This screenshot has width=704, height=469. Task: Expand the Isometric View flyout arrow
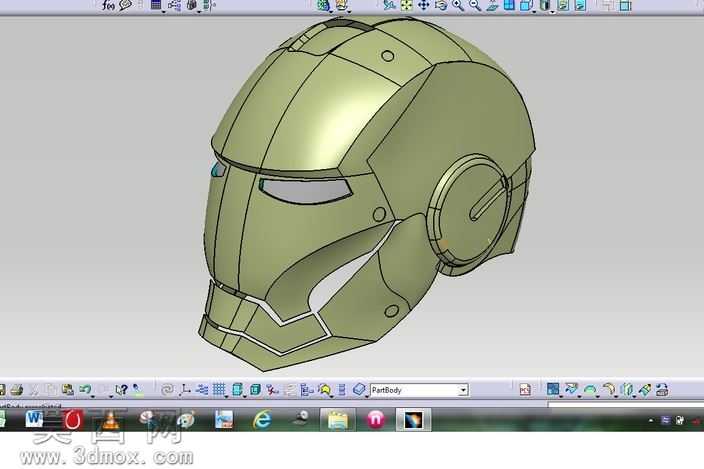click(534, 12)
